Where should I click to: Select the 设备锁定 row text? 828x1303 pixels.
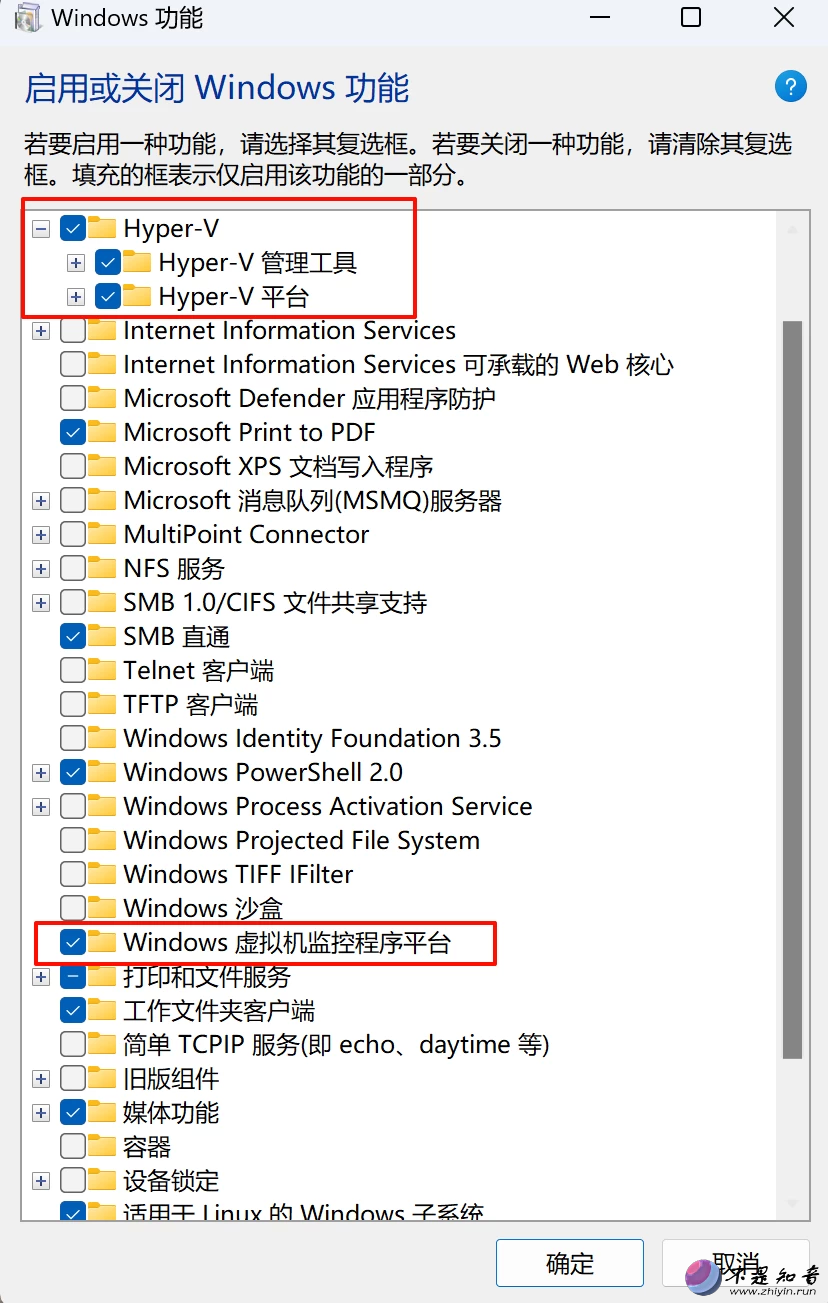point(171,1180)
